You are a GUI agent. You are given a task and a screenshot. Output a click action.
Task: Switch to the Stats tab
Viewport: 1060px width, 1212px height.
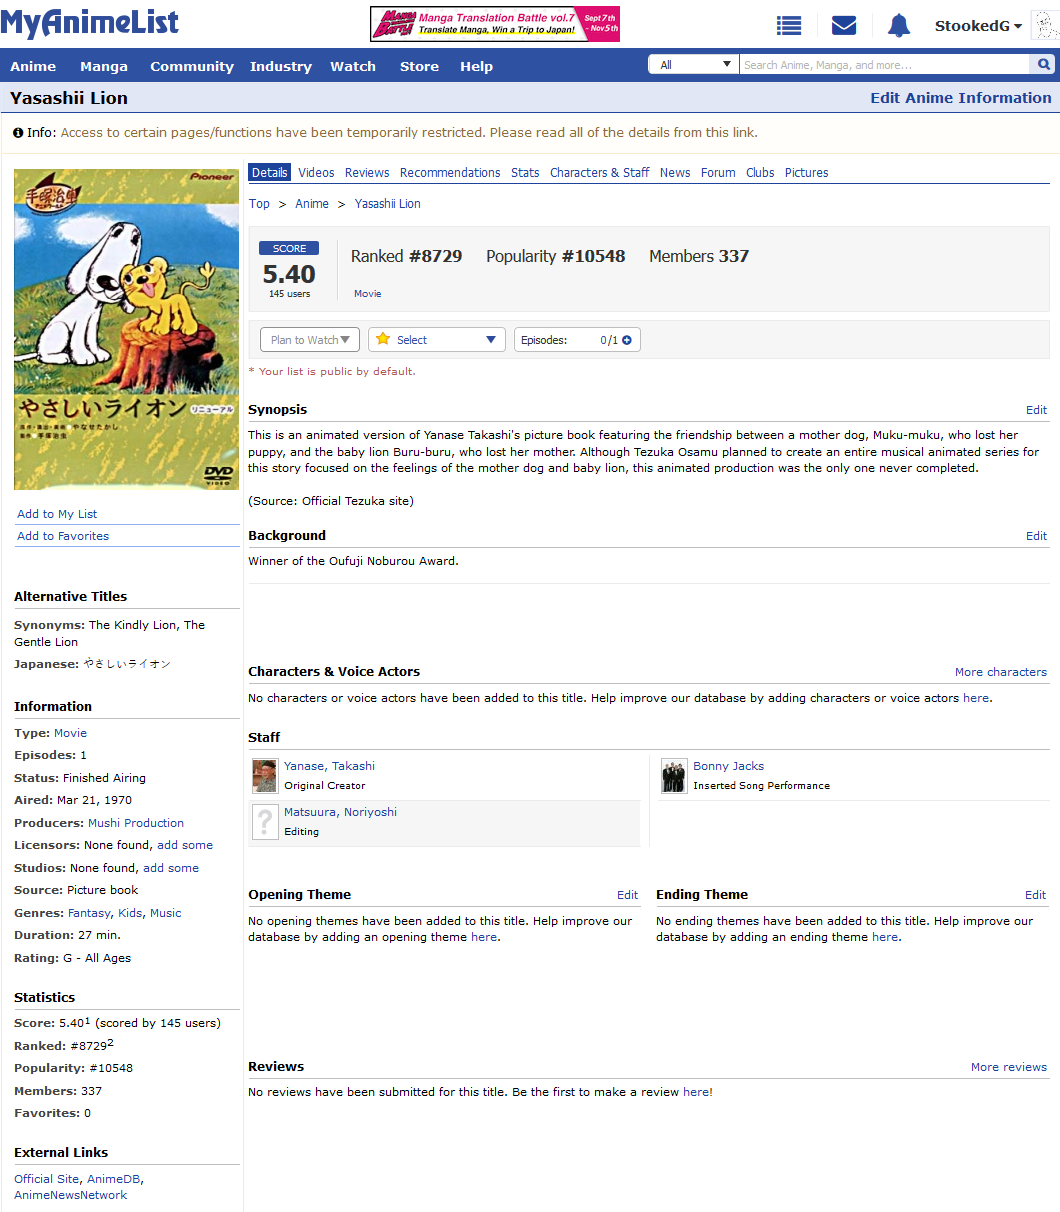click(525, 173)
